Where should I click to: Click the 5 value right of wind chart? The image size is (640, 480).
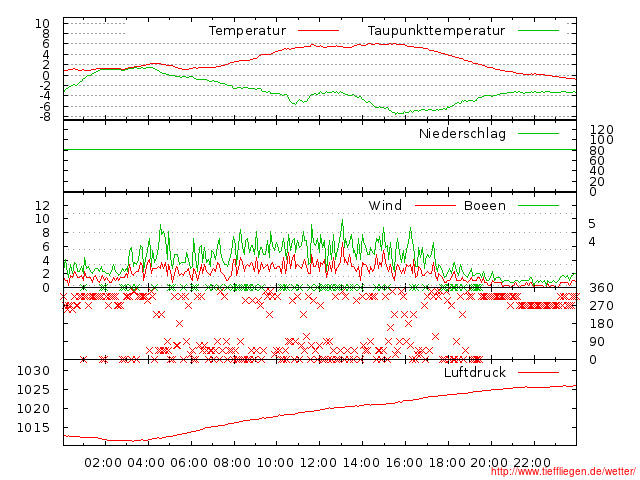click(592, 224)
